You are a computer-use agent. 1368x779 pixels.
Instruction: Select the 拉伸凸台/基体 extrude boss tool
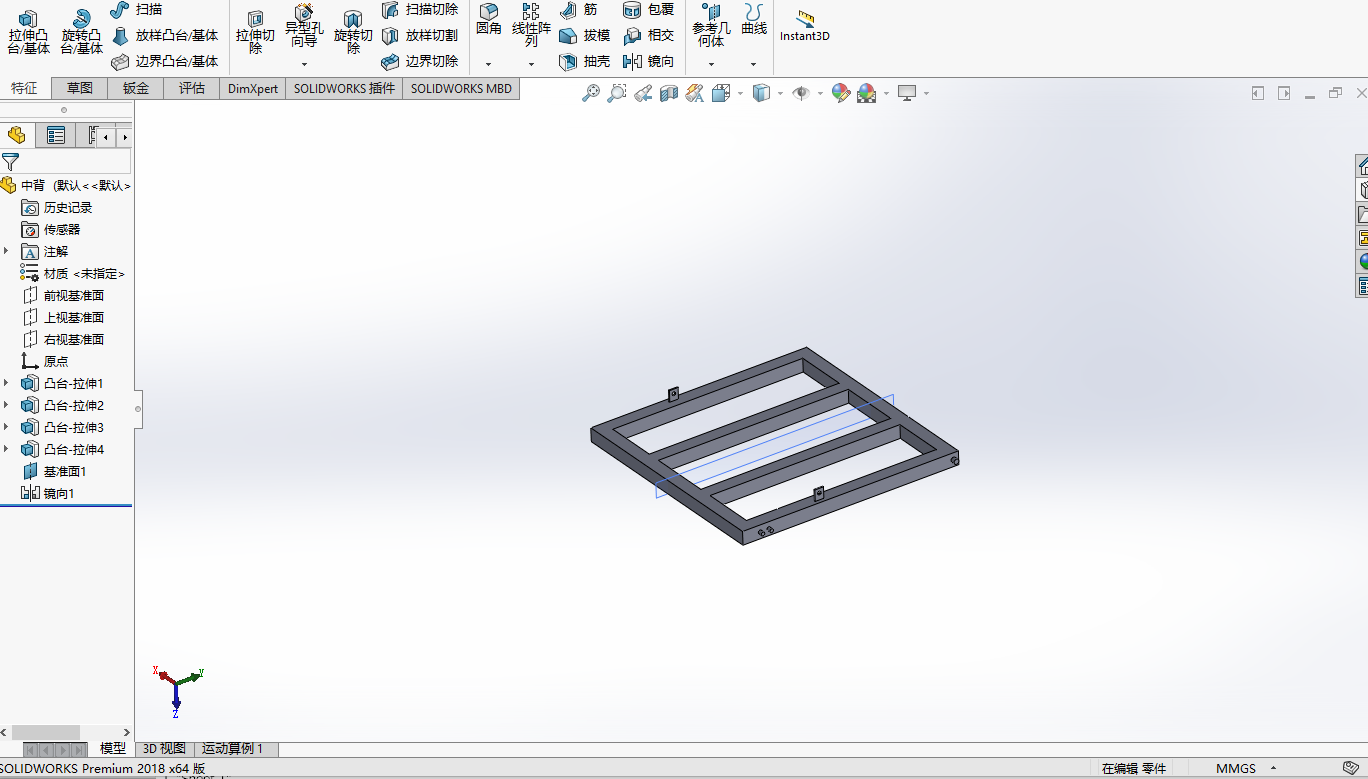tap(29, 33)
